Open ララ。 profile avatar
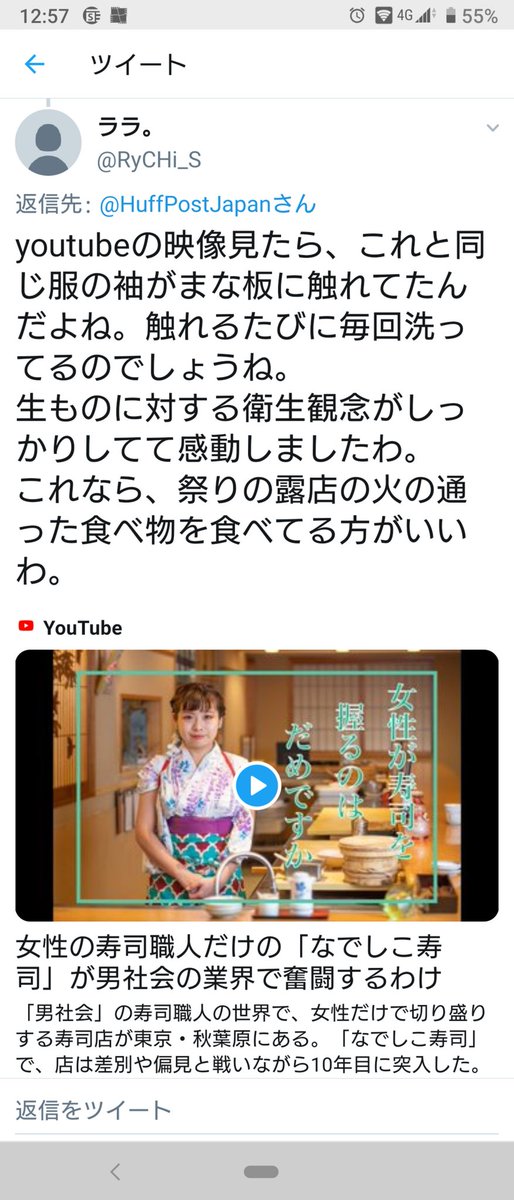 pos(48,143)
